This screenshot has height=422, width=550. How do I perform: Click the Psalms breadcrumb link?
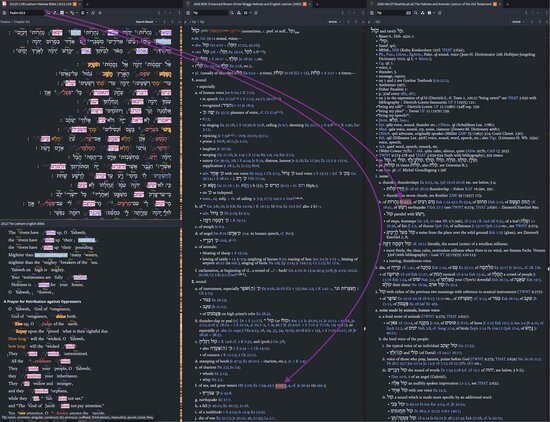[x=5, y=22]
